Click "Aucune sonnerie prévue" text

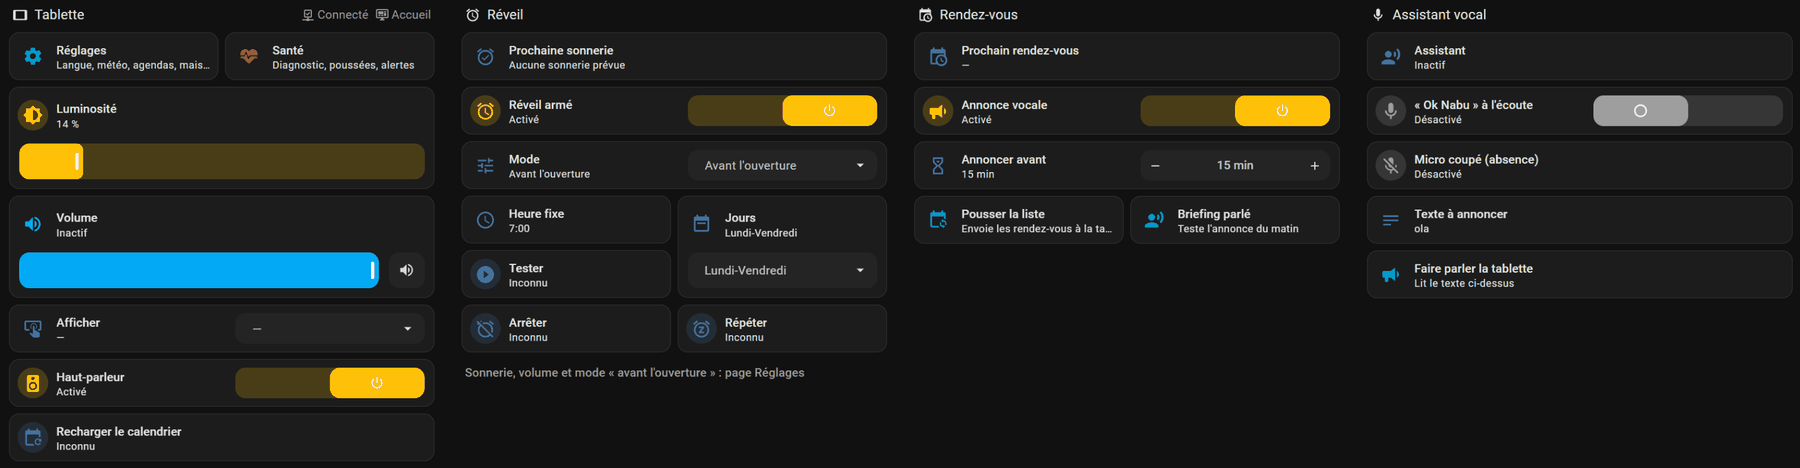click(x=567, y=65)
